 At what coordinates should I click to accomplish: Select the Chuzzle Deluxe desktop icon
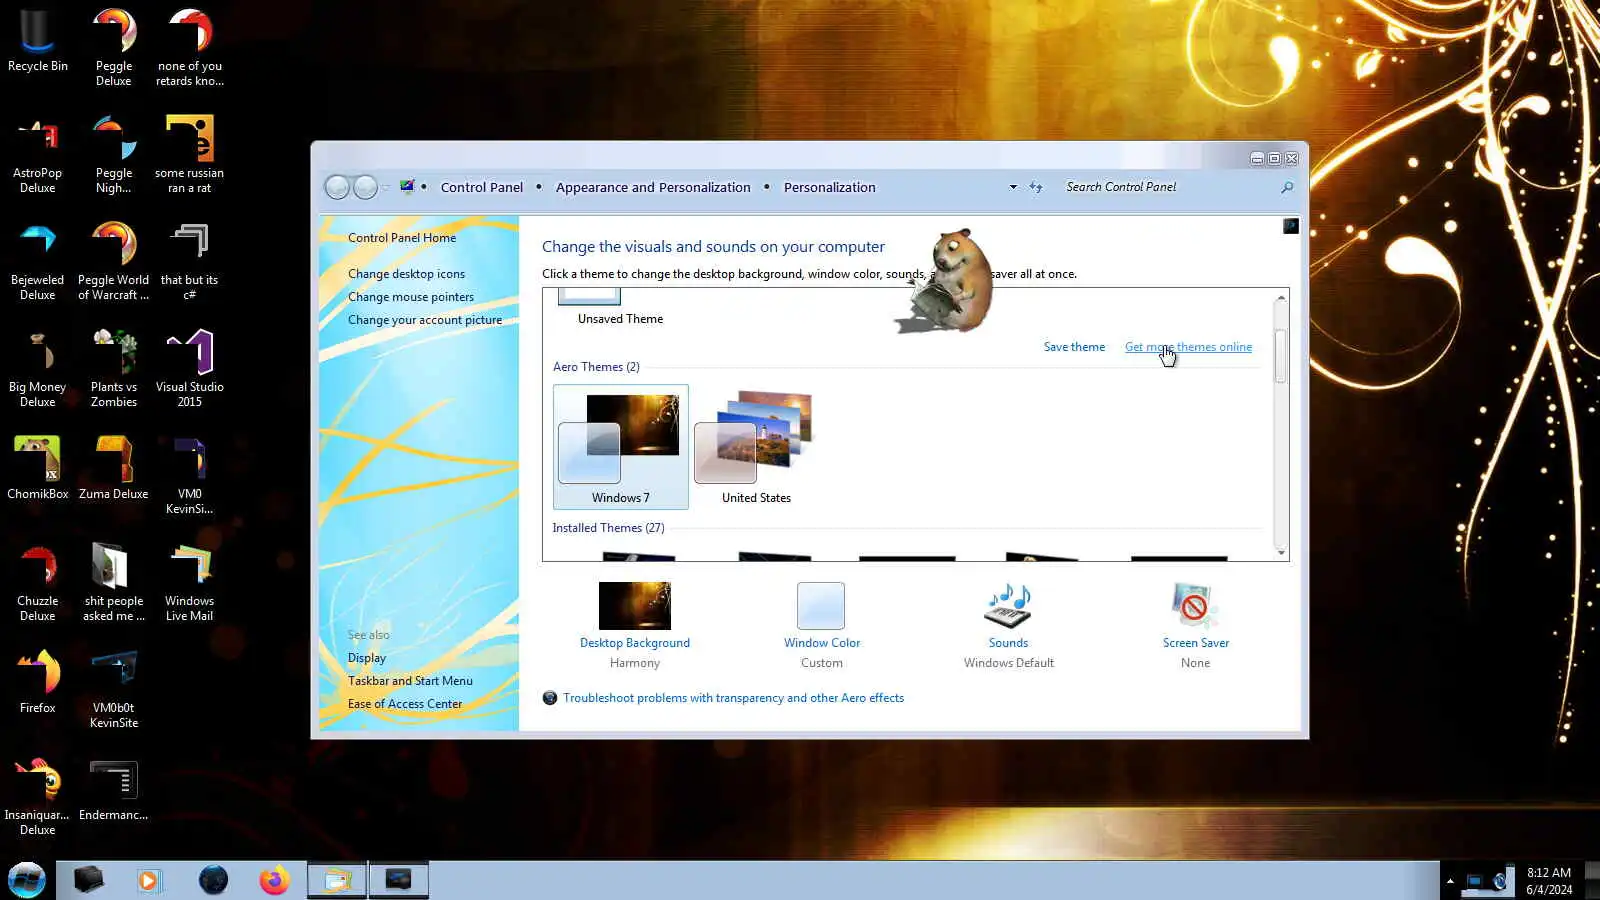(x=38, y=583)
